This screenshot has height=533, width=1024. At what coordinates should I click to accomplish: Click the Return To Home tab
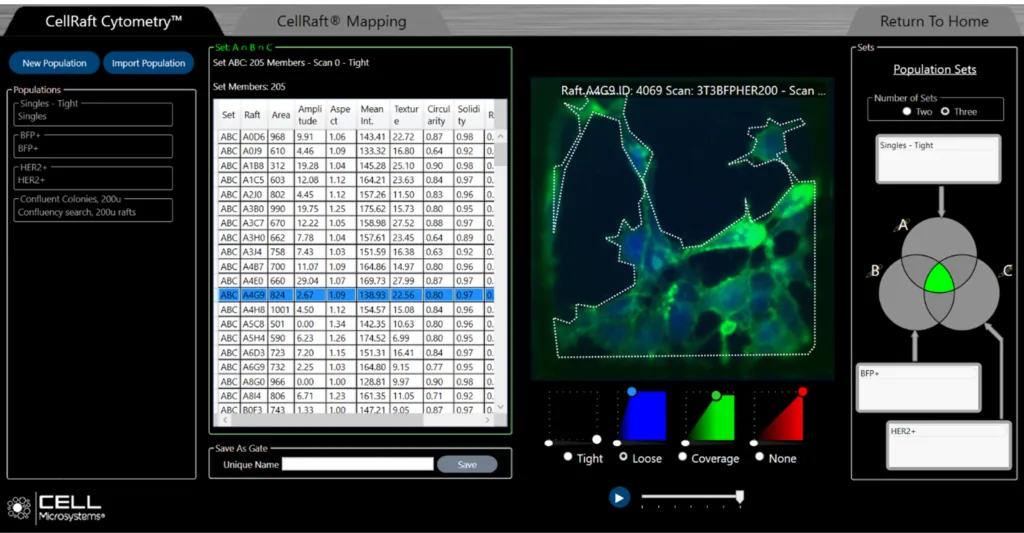[x=934, y=22]
